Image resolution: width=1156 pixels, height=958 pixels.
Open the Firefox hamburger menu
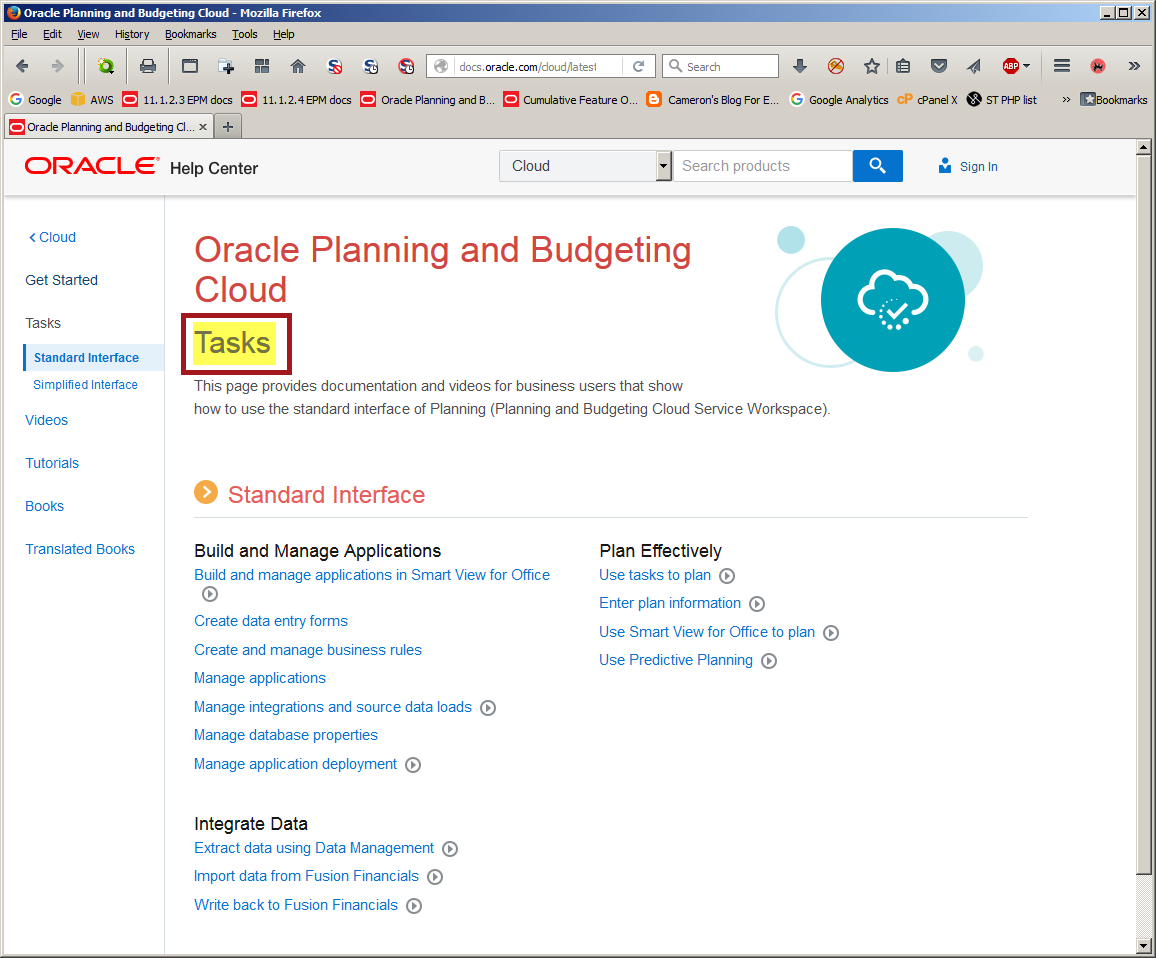[x=1062, y=66]
